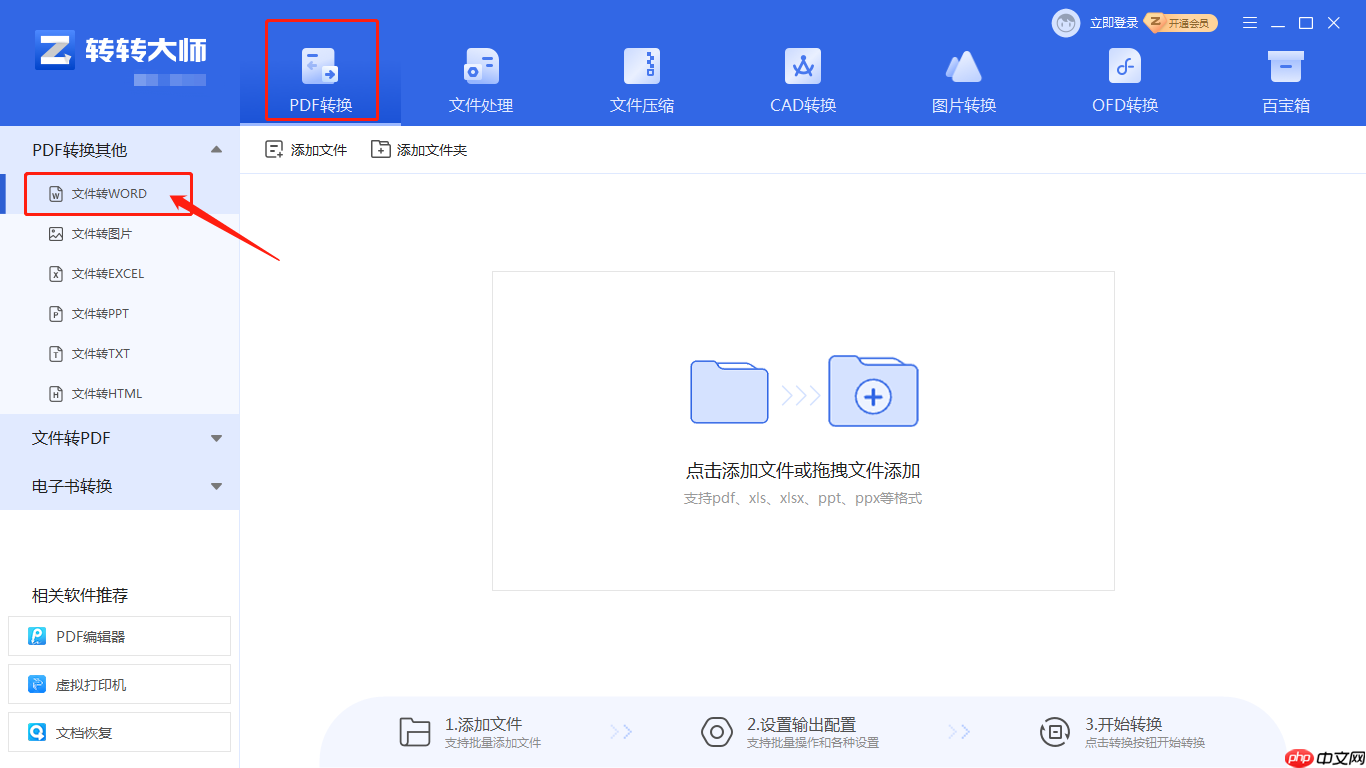Click the 转转大师 logo icon
The image size is (1366, 768).
pyautogui.click(x=54, y=49)
